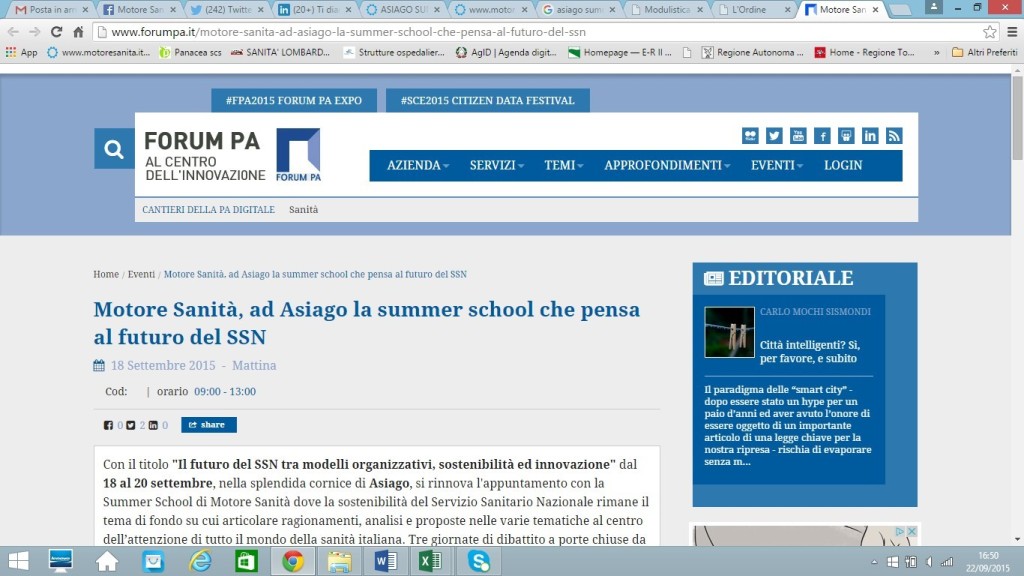
Task: Close the advertisement with X icon
Action: point(912,532)
